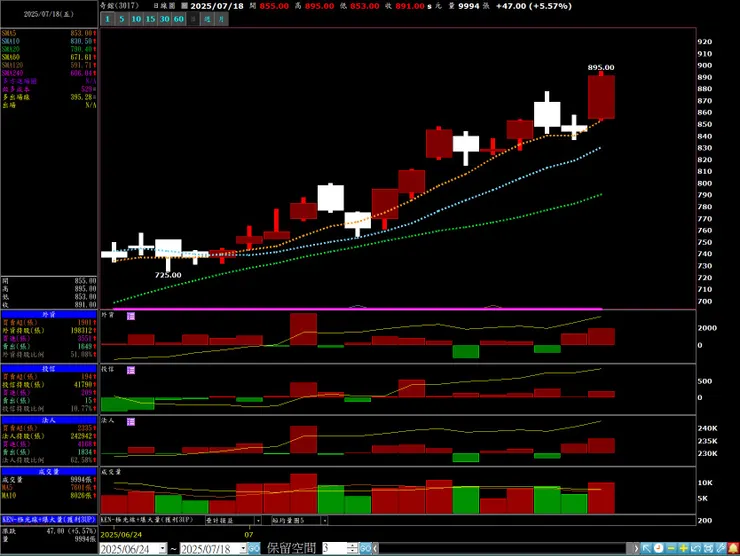740x556 pixels.
Task: Click the SMA120 legend row
Action: point(49,65)
